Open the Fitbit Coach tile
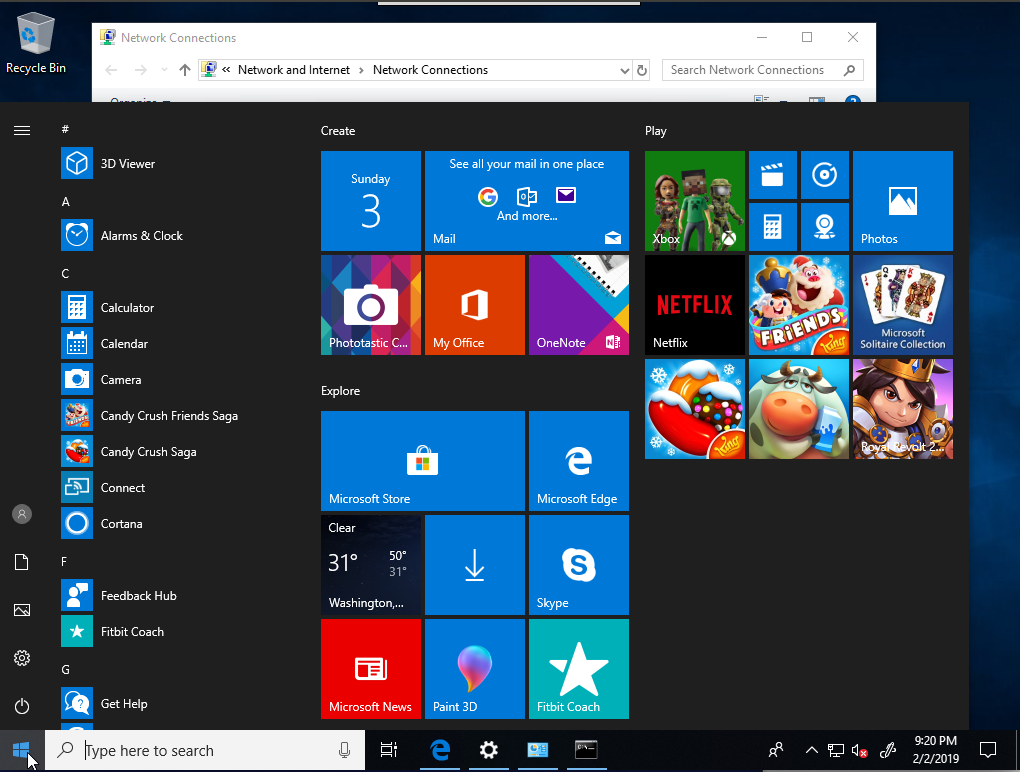Screen dimensions: 1020x772 [x=579, y=669]
